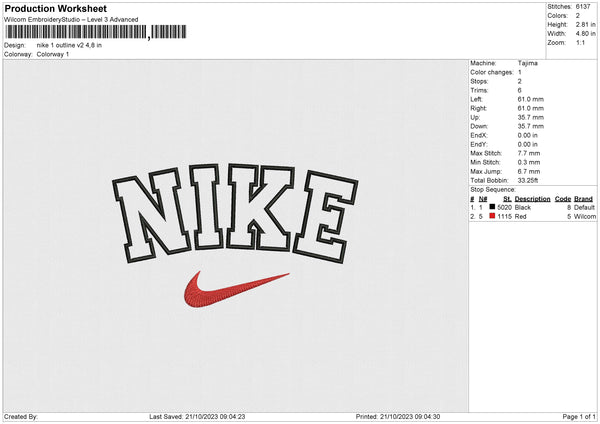Click 'Wilcom EmbroideryStudio – Level 3 Advanced' text

point(71,20)
